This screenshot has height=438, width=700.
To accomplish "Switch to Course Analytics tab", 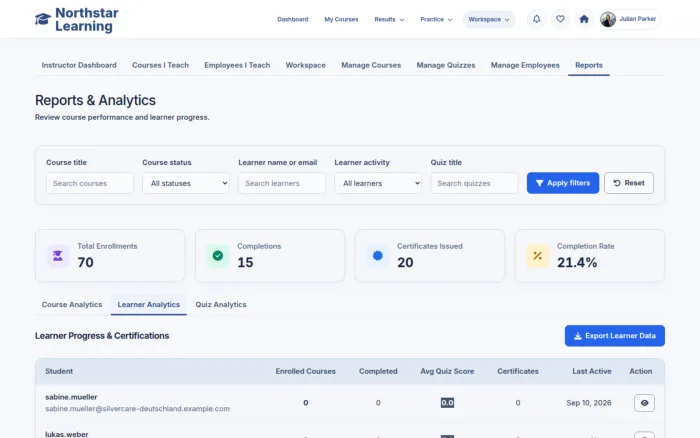I will (72, 305).
